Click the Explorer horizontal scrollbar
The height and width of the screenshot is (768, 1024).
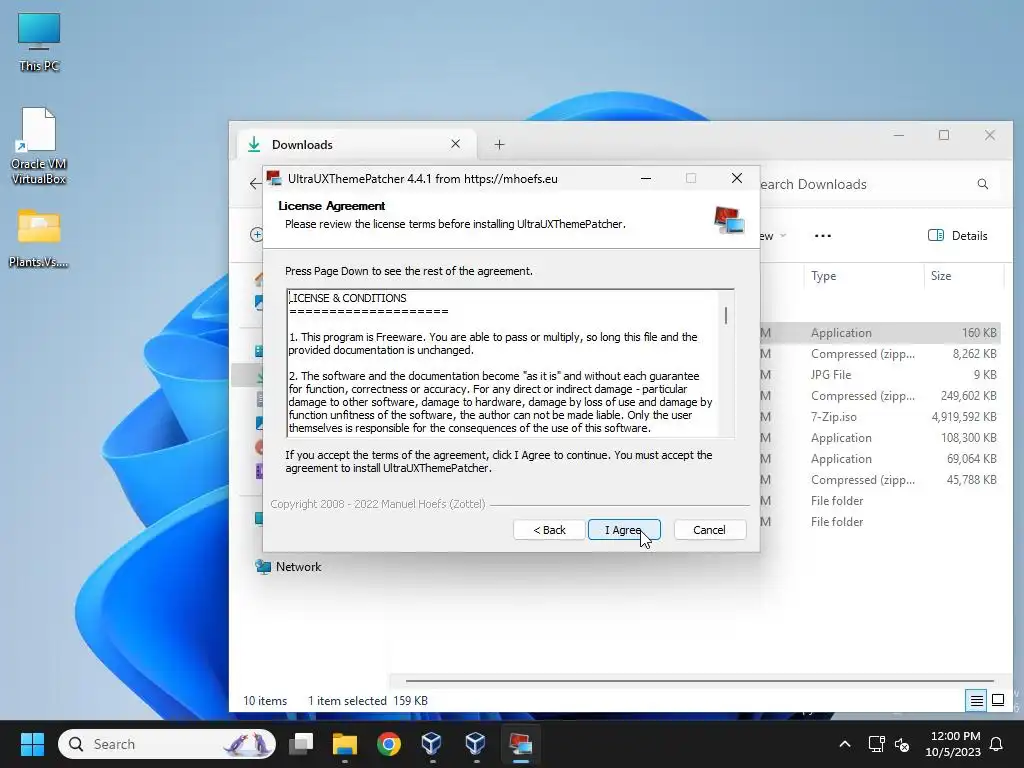[699, 680]
